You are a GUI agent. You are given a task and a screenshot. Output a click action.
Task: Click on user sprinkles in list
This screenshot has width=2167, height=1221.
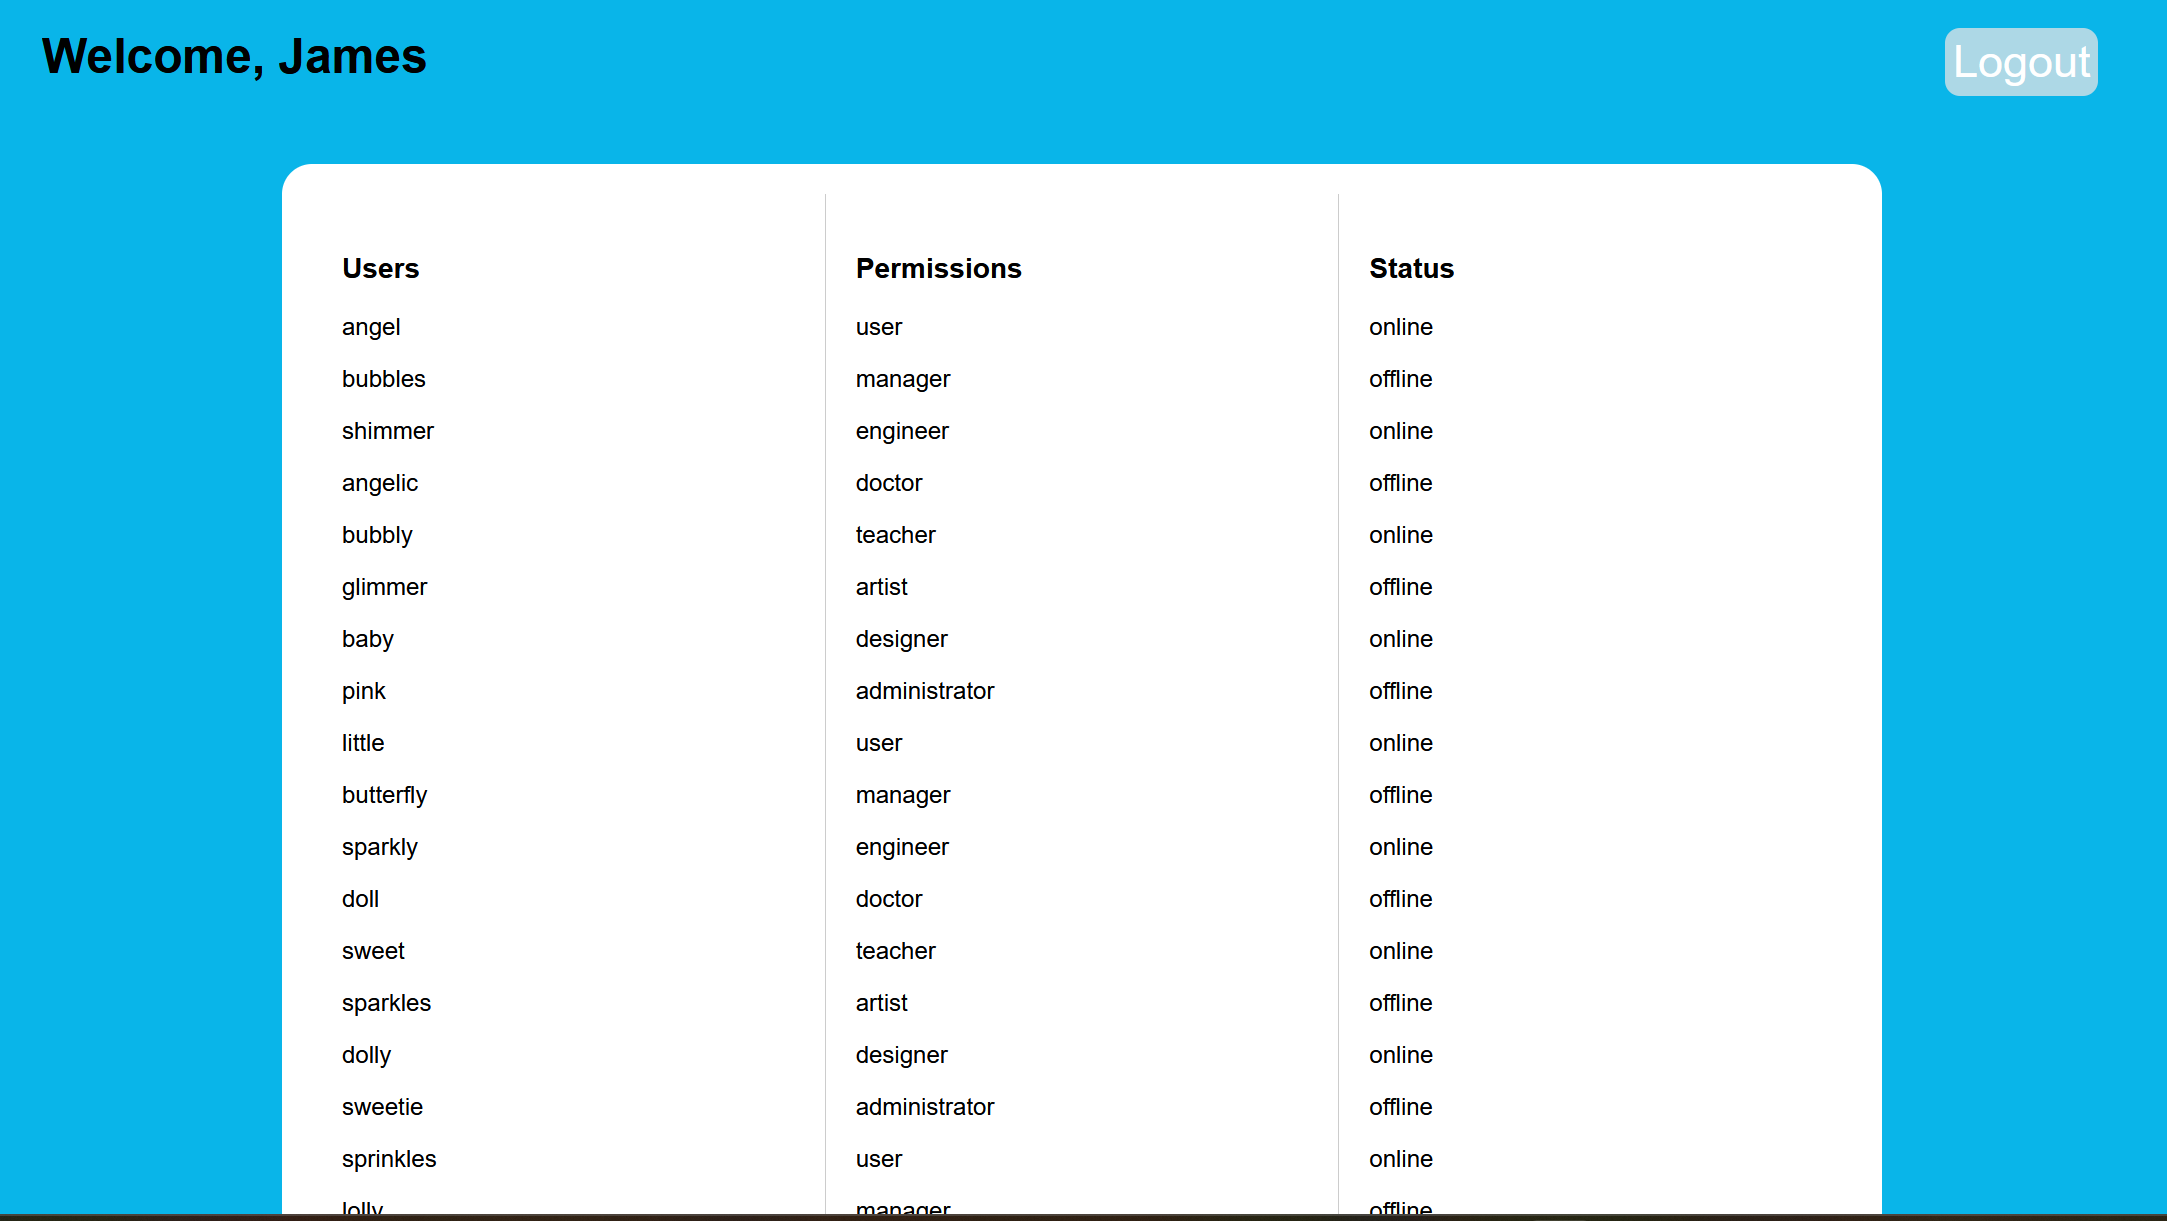coord(388,1160)
